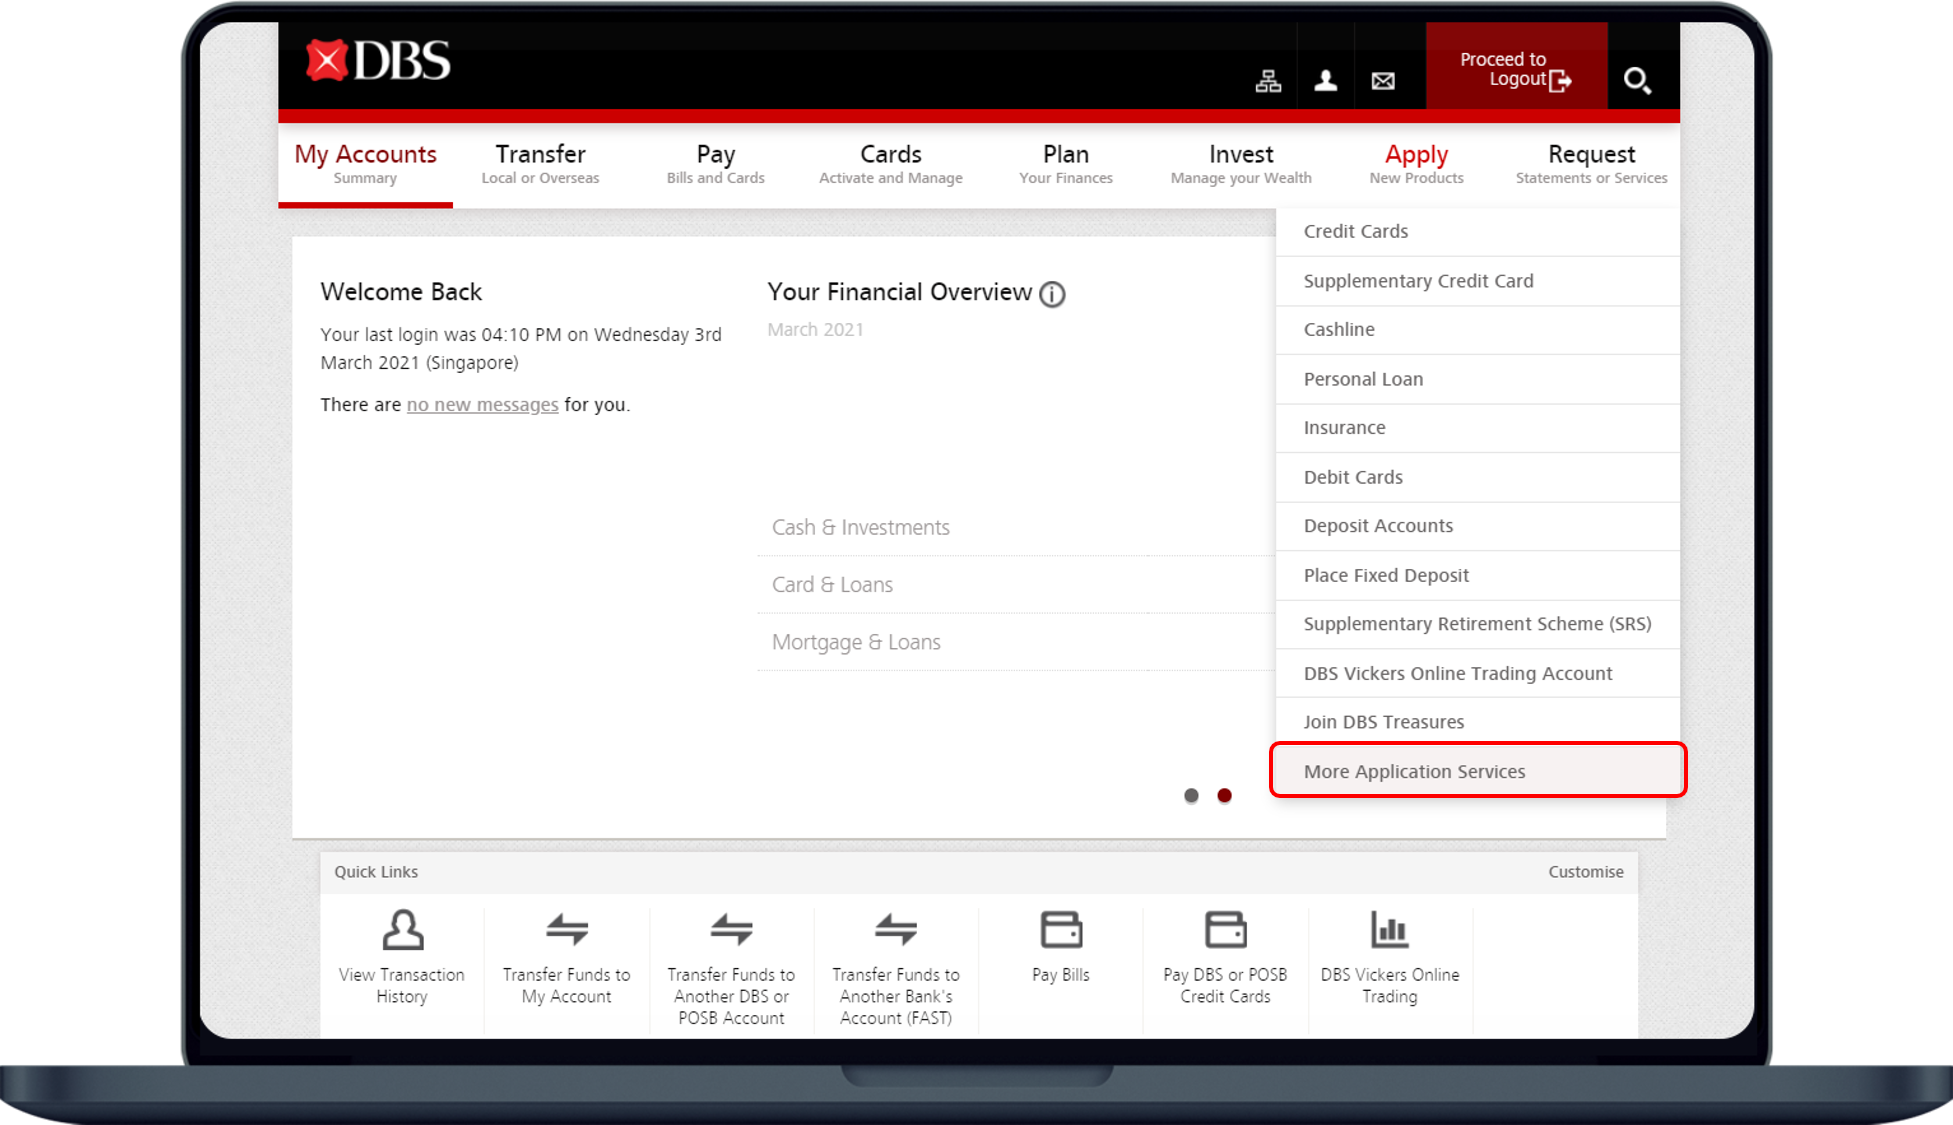Select Cashline from the dropdown
The image size is (1953, 1125).
point(1478,330)
